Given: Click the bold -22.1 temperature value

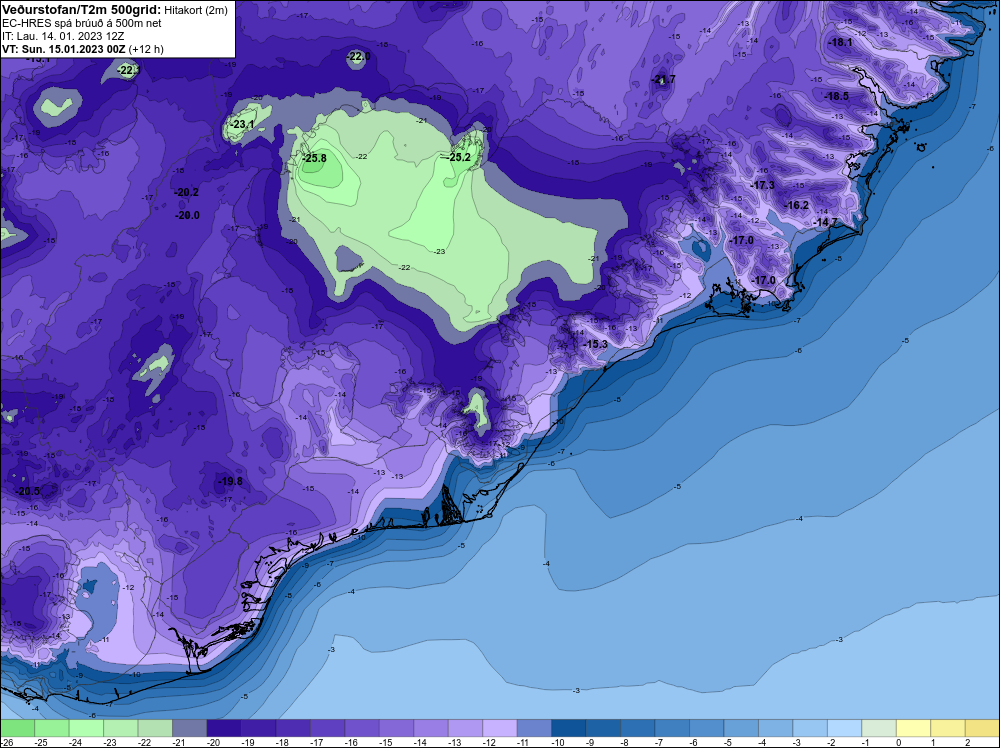Looking at the screenshot, I should 129,70.
